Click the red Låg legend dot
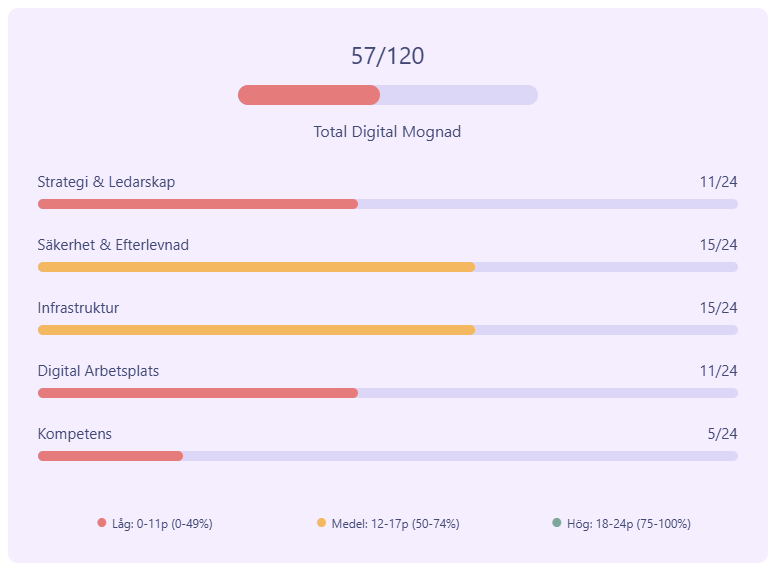 [102, 523]
